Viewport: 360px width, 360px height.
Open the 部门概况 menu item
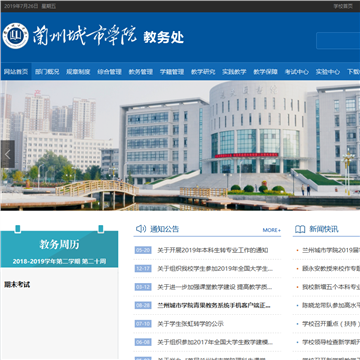point(47,72)
